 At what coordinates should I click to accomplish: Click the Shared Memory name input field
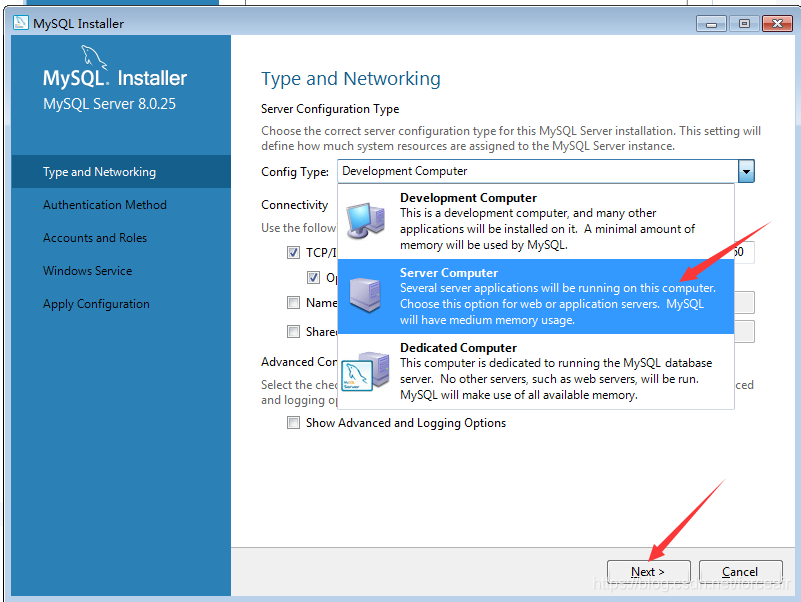(744, 332)
